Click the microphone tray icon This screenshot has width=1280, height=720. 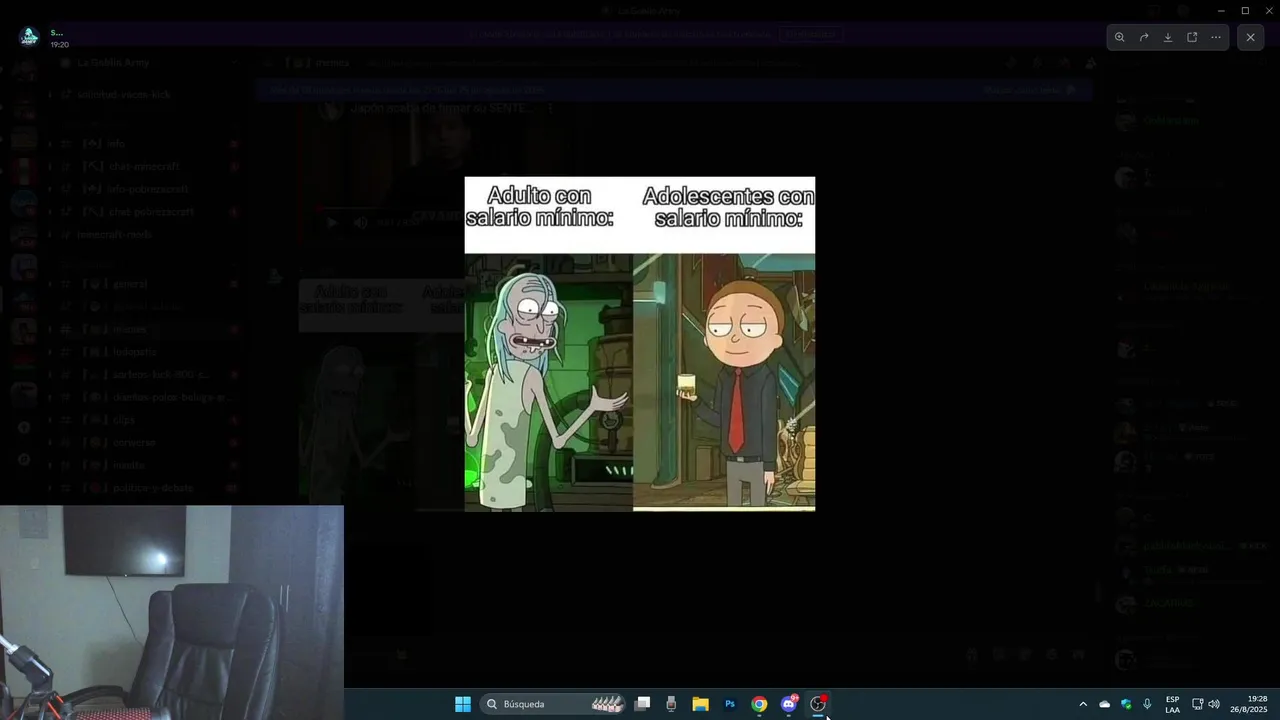pos(1147,704)
